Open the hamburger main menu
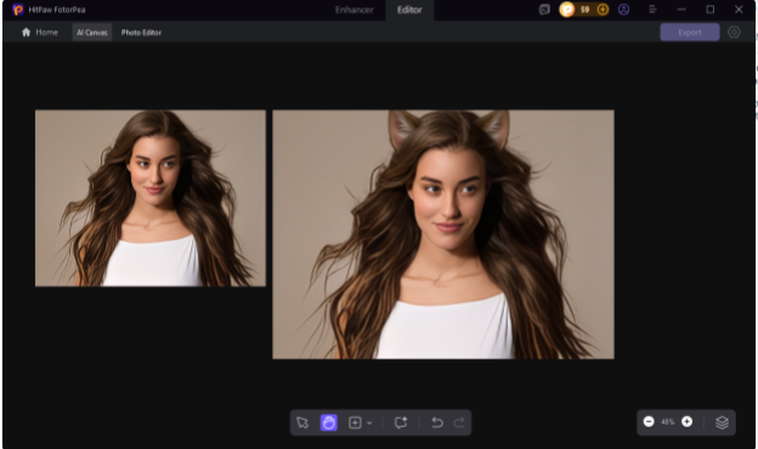The image size is (758, 449). tap(652, 10)
